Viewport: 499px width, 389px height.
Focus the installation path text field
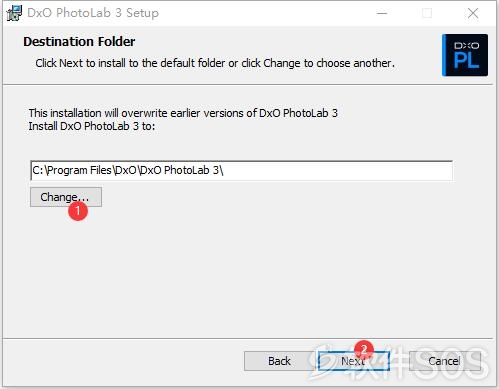[241, 170]
